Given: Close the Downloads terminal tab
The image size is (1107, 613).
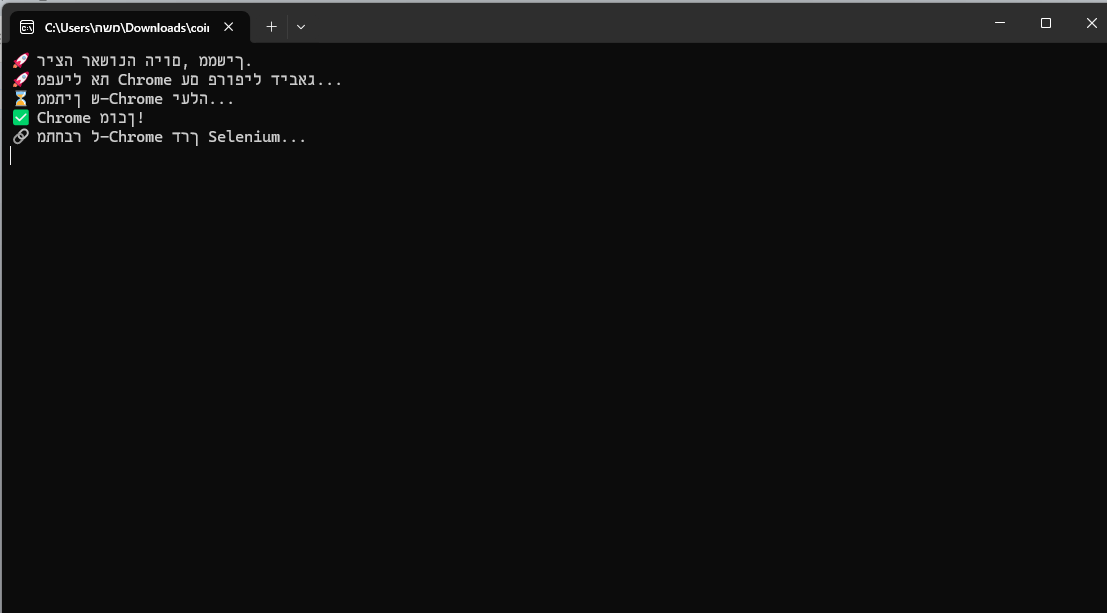Looking at the screenshot, I should (x=228, y=27).
